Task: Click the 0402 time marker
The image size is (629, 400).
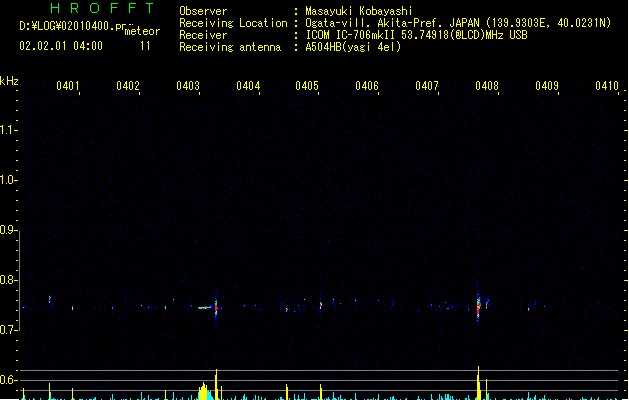Action: coord(128,86)
